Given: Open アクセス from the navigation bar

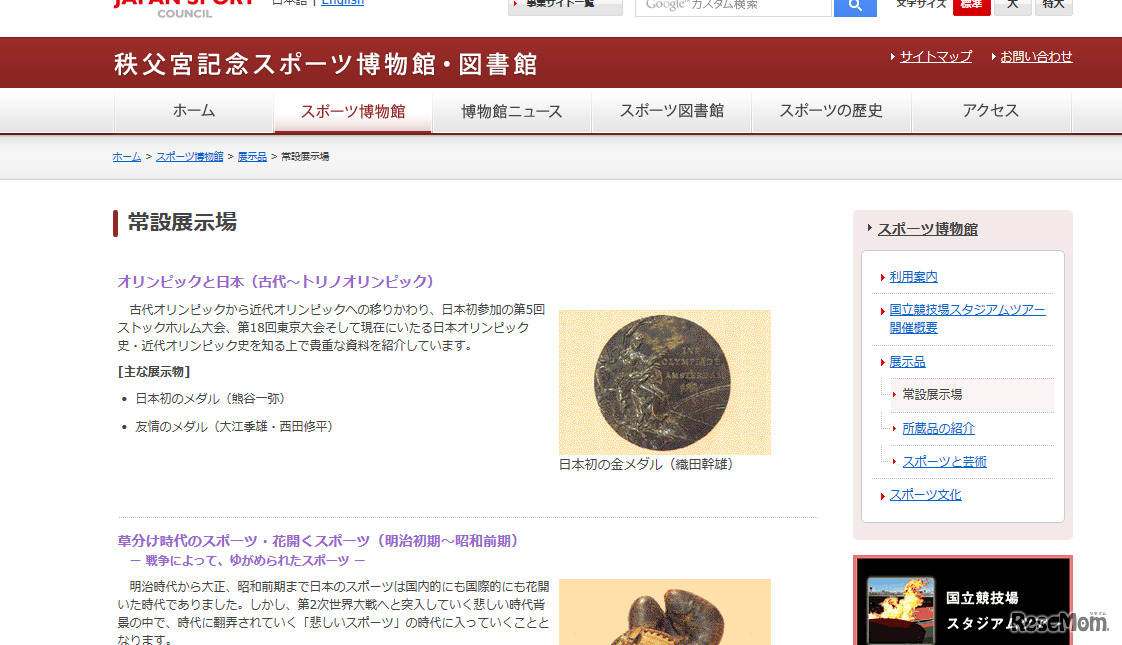Looking at the screenshot, I should click(x=991, y=111).
